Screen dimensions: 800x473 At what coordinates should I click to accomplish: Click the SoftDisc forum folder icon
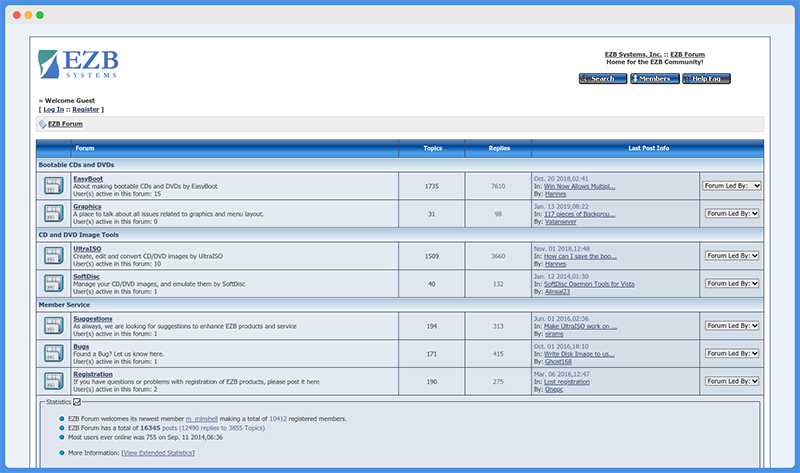point(54,283)
